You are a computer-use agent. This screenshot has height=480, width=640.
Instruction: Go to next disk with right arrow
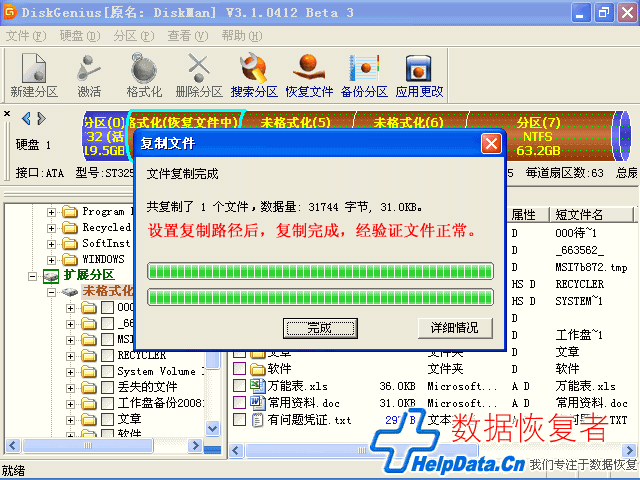tap(41, 119)
